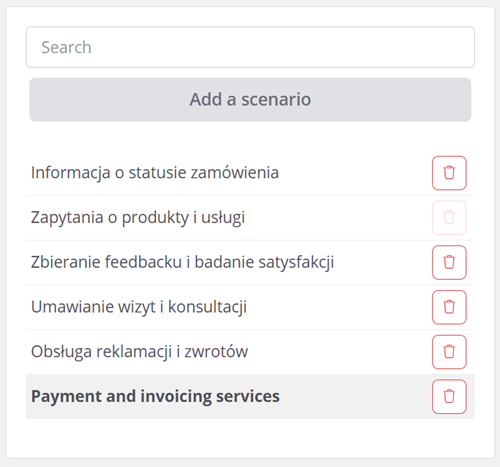Image resolution: width=500 pixels, height=467 pixels.
Task: Delete the Zbieranie feedbacku i badanie satysfakcji scenario
Action: (x=449, y=262)
